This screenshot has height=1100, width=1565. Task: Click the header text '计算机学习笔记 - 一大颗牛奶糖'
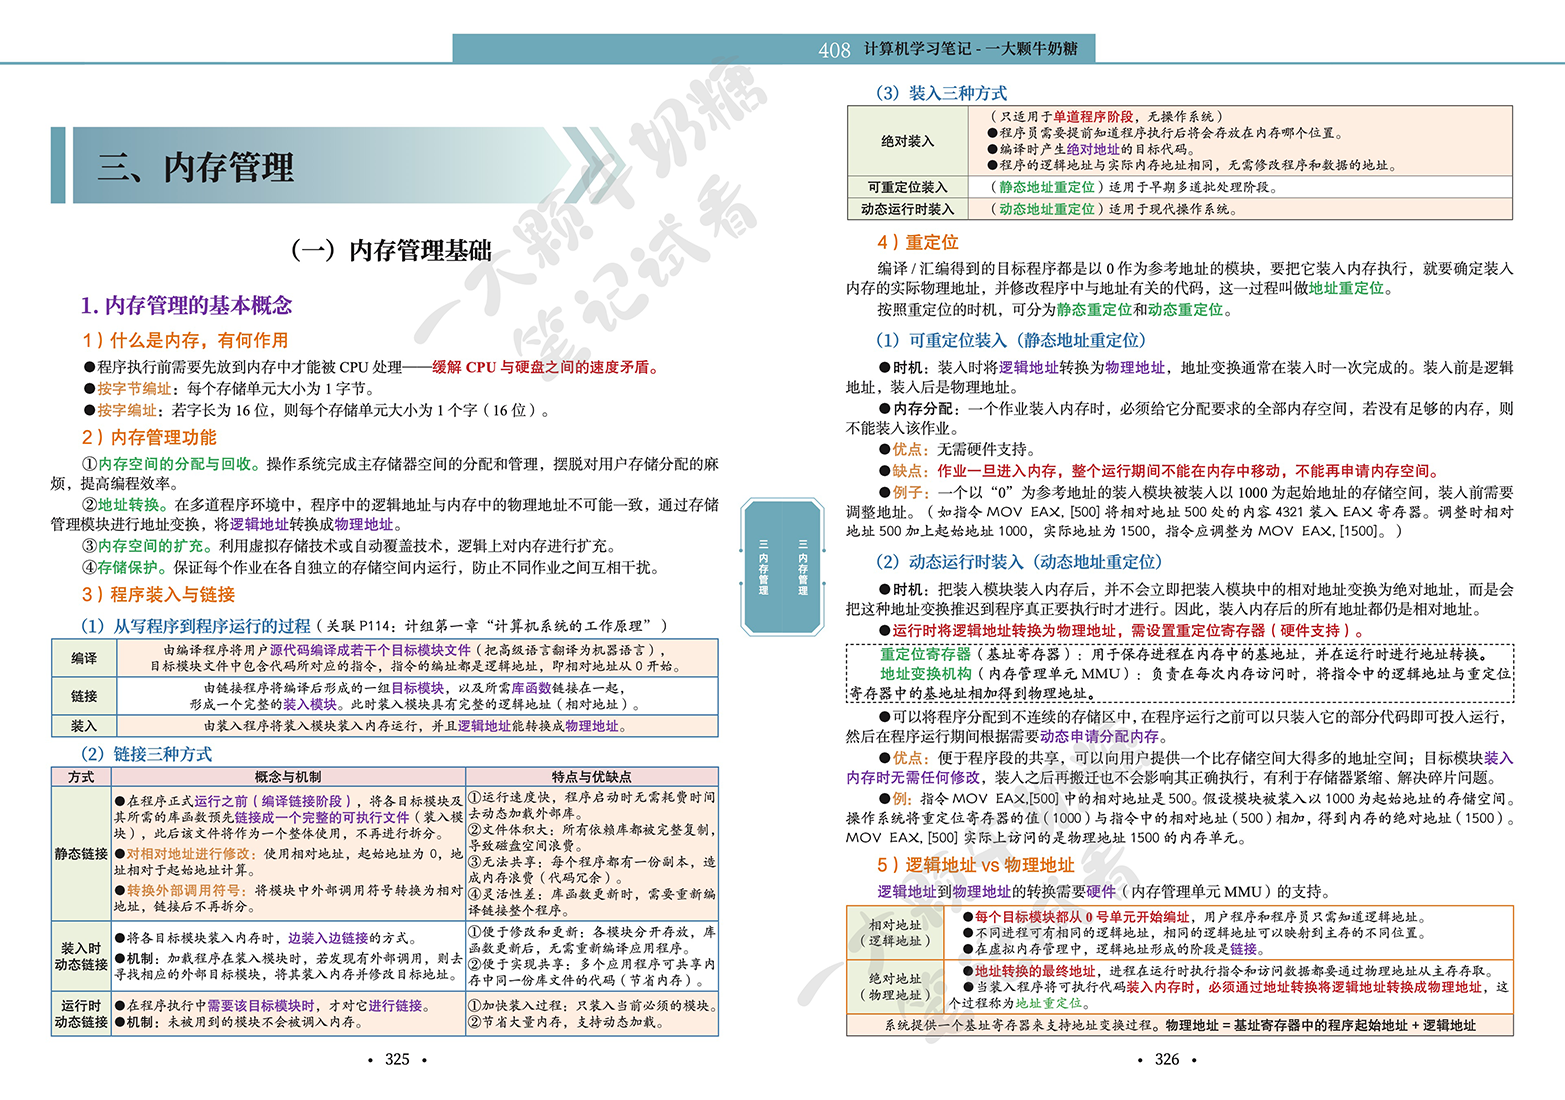(970, 48)
